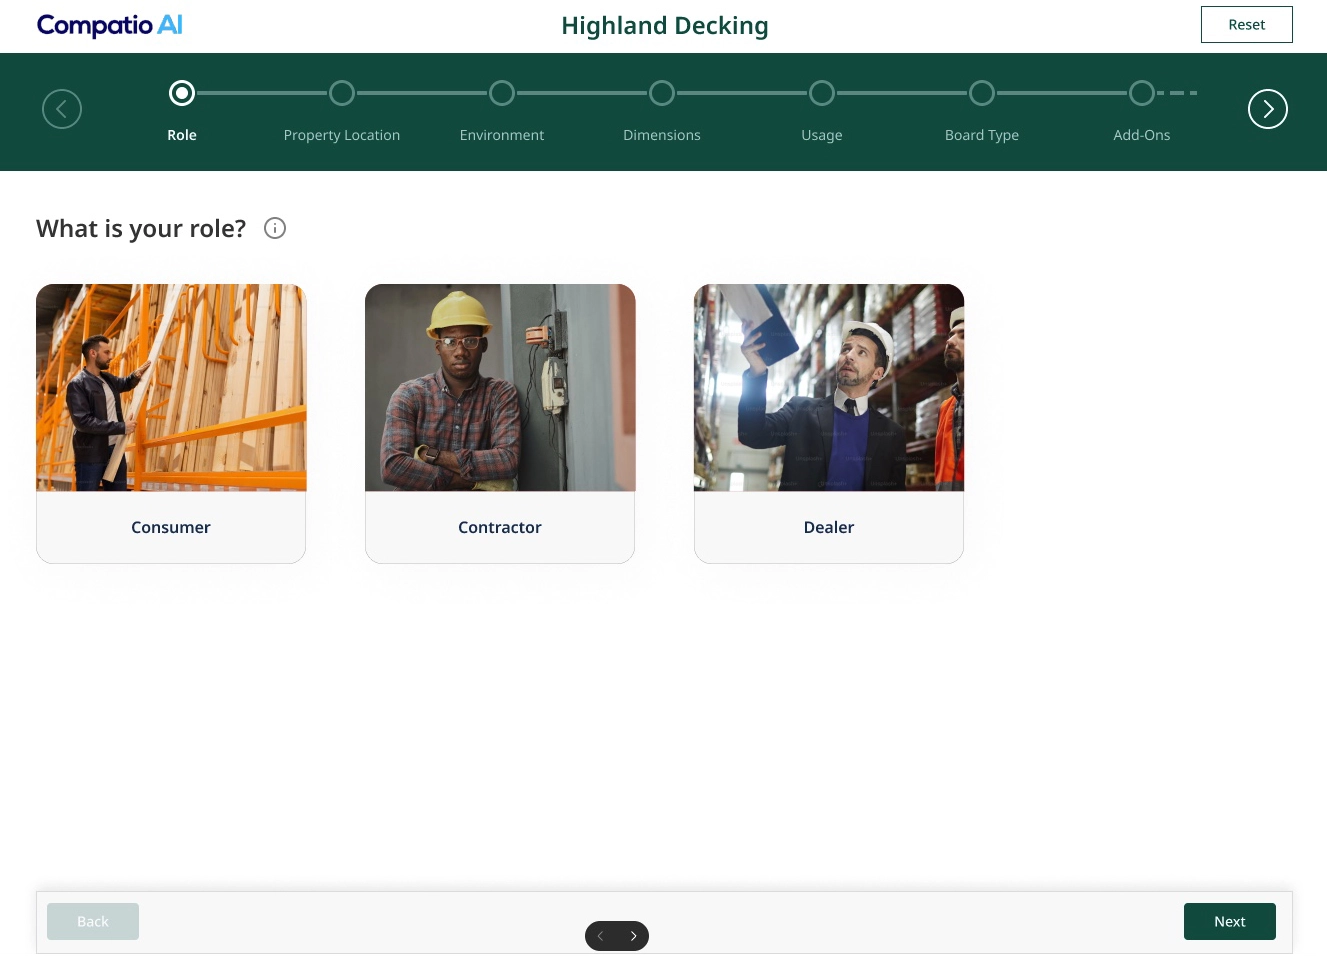Choose the Contractor role photo
The width and height of the screenshot is (1327, 960).
click(500, 388)
